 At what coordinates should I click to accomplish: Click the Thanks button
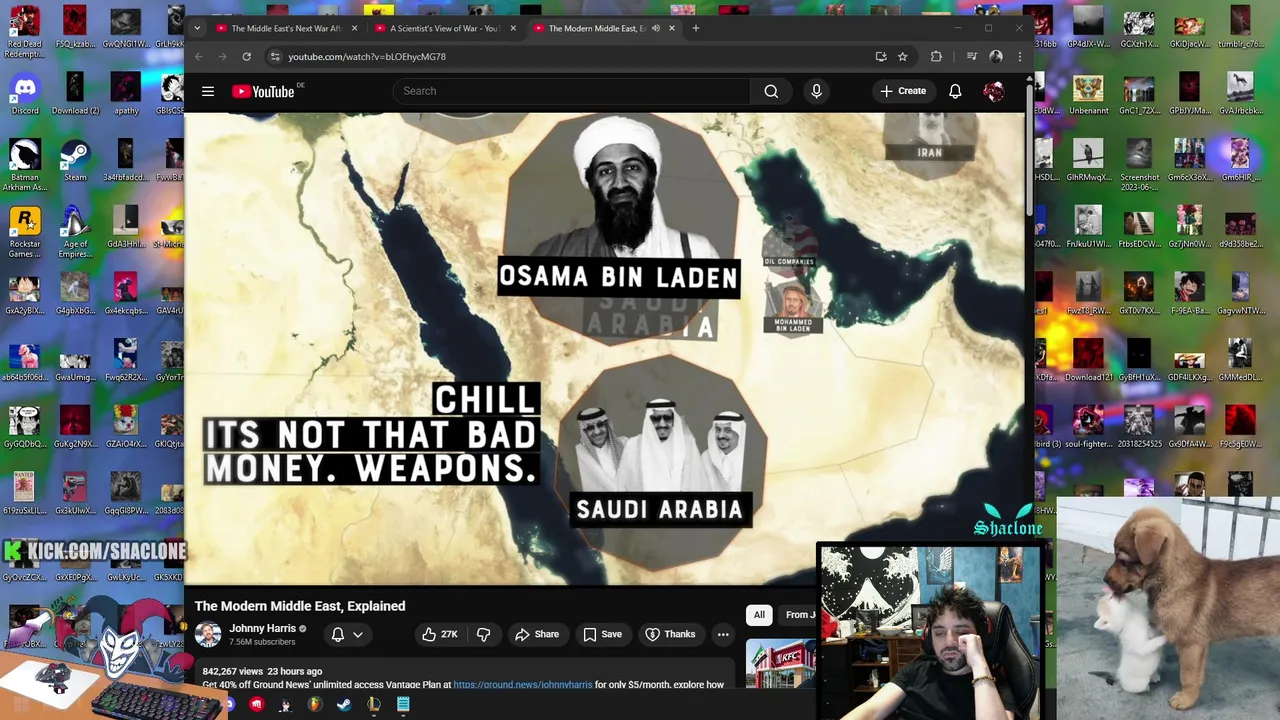(670, 634)
